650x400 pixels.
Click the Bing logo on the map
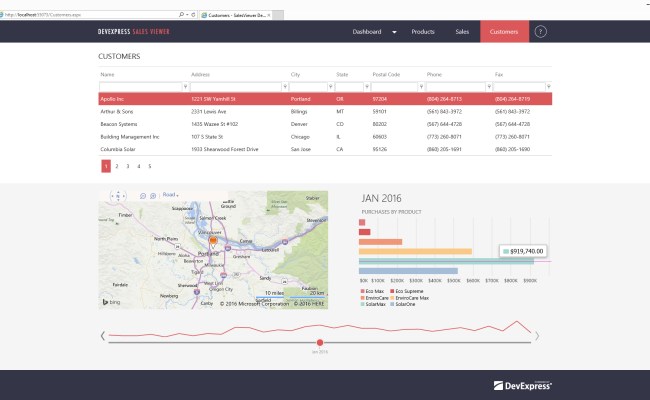[x=112, y=302]
